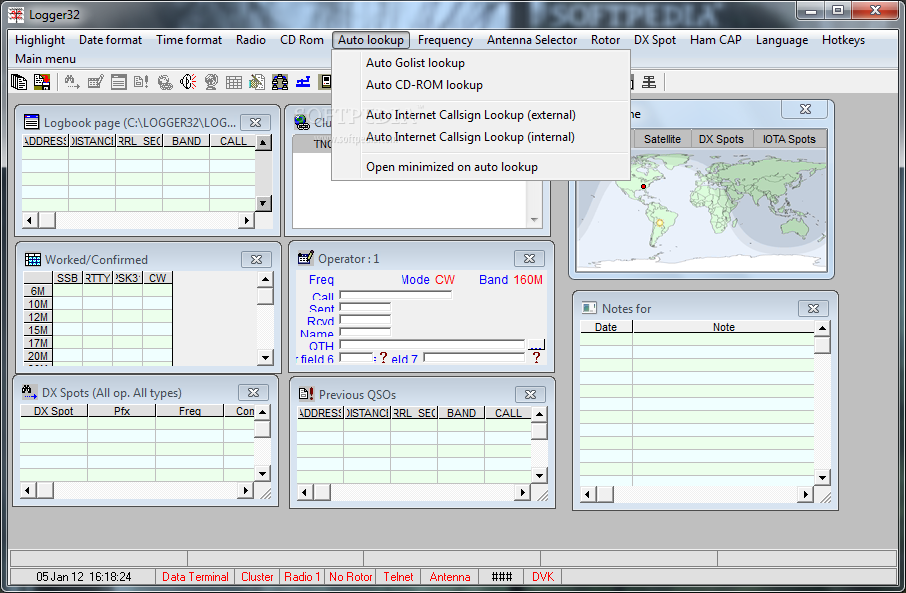Click the worked/confirmed grid toolbar icon
Viewport: 906px width, 593px height.
tap(234, 82)
